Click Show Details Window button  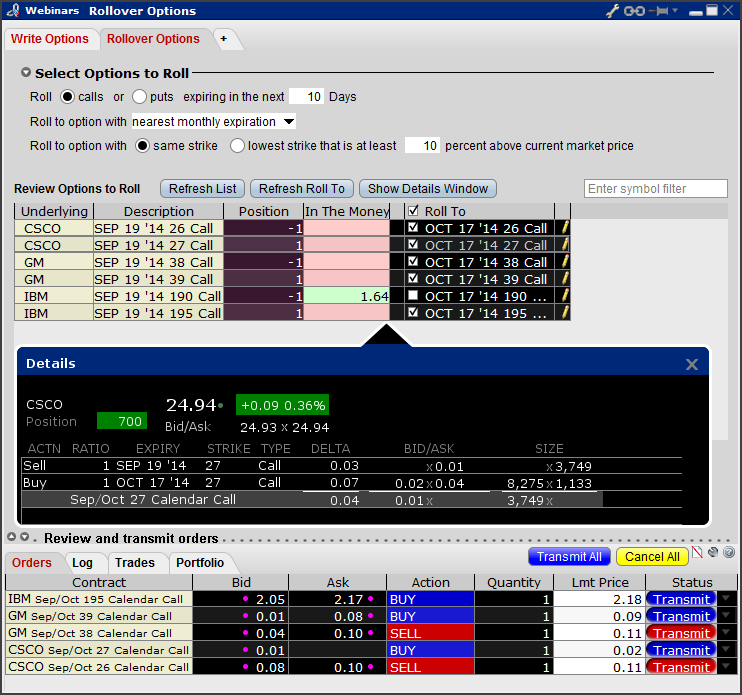click(x=428, y=188)
